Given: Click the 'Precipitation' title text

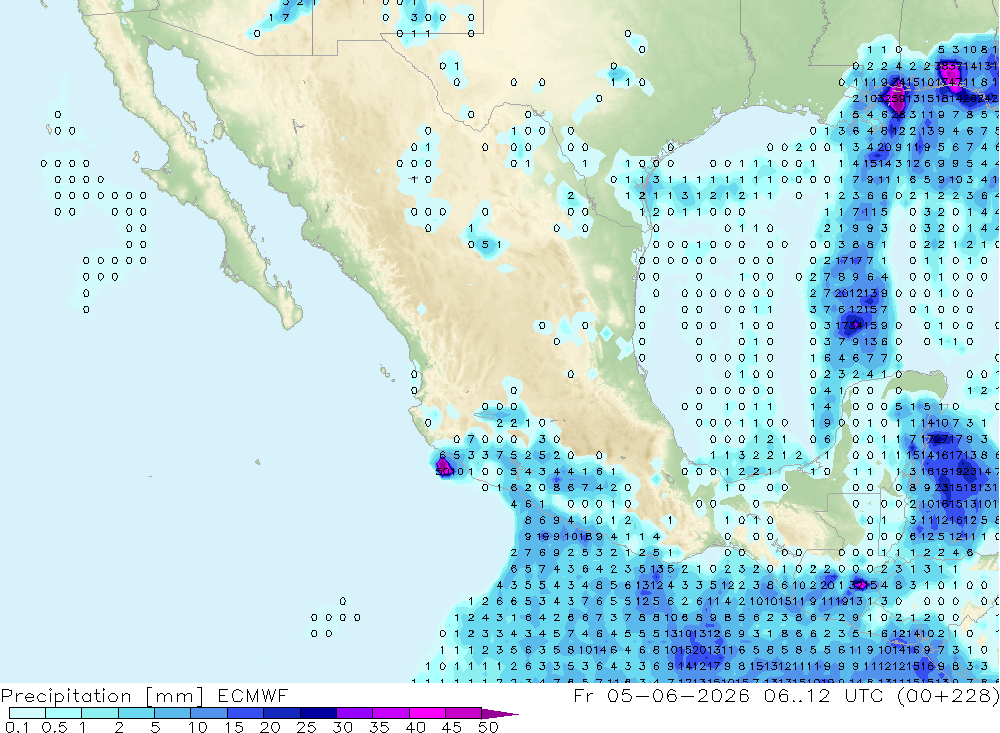Looking at the screenshot, I should [66, 696].
